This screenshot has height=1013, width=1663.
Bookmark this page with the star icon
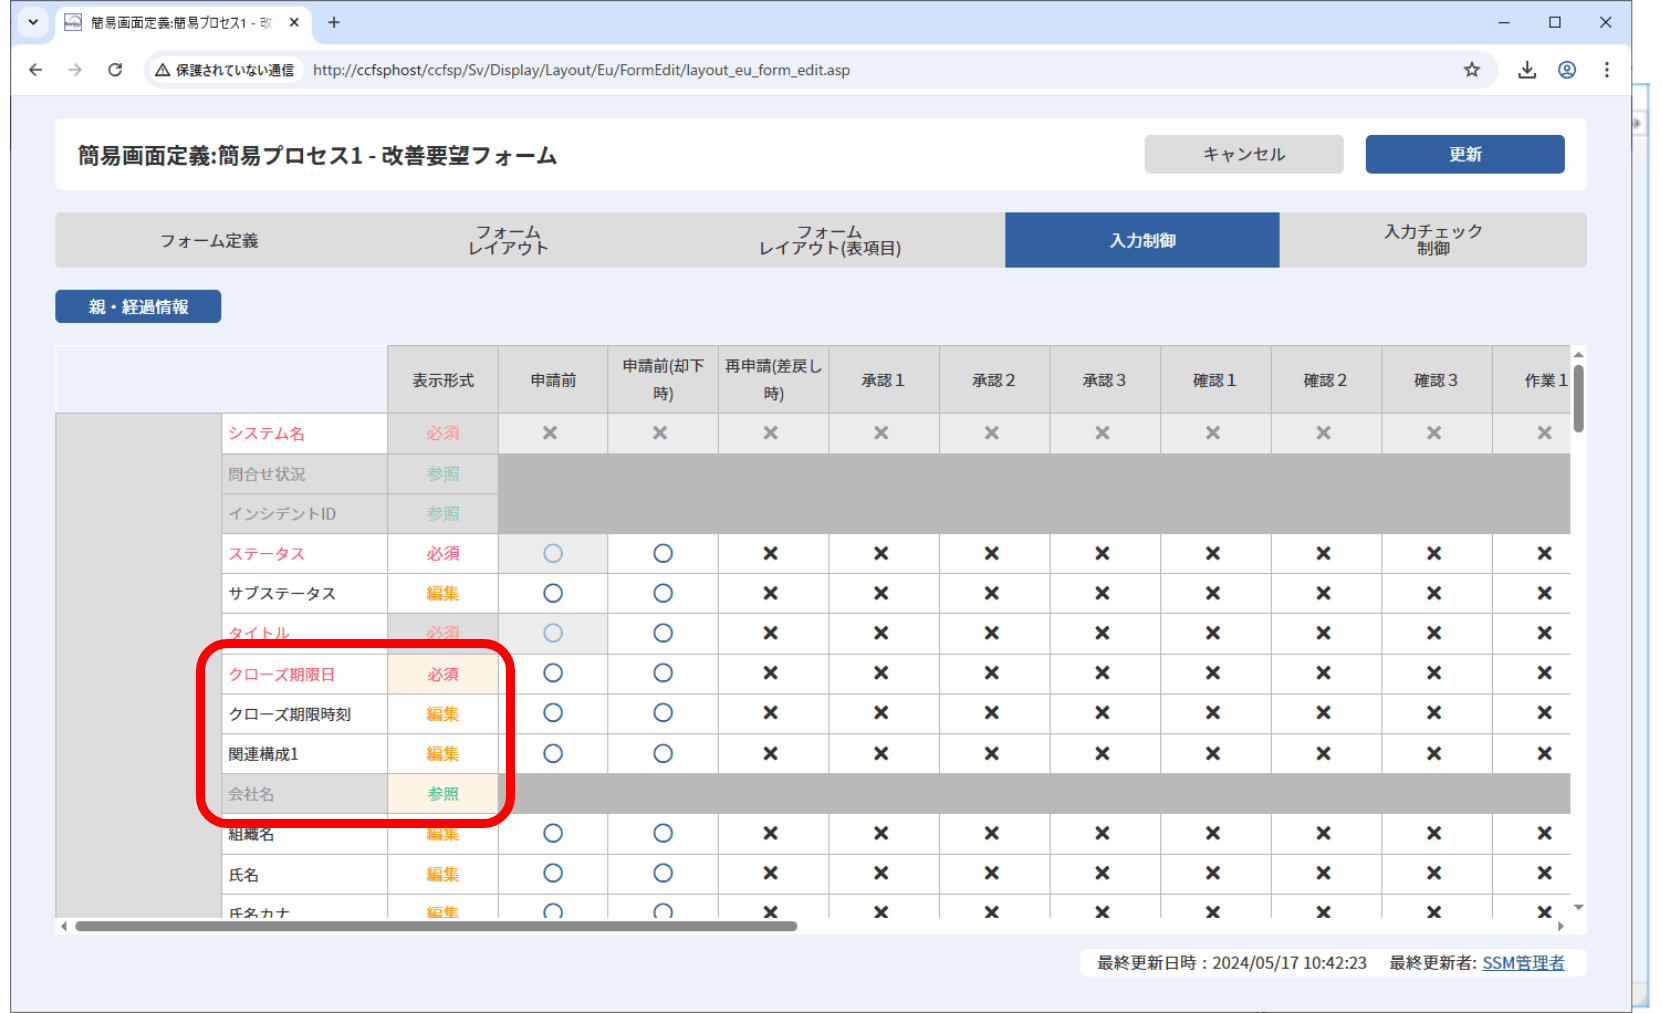pyautogui.click(x=1472, y=70)
